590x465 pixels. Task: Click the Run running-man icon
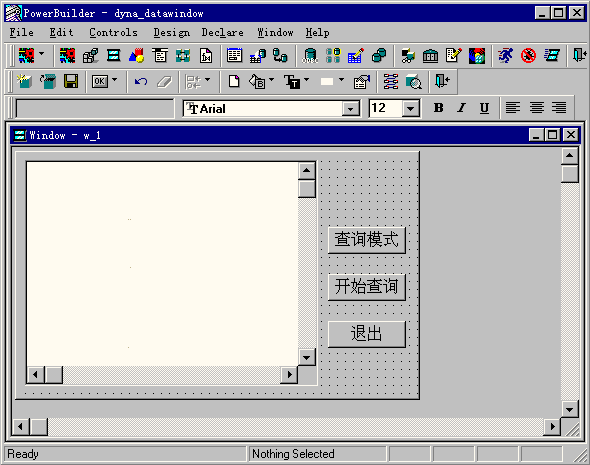[x=505, y=56]
